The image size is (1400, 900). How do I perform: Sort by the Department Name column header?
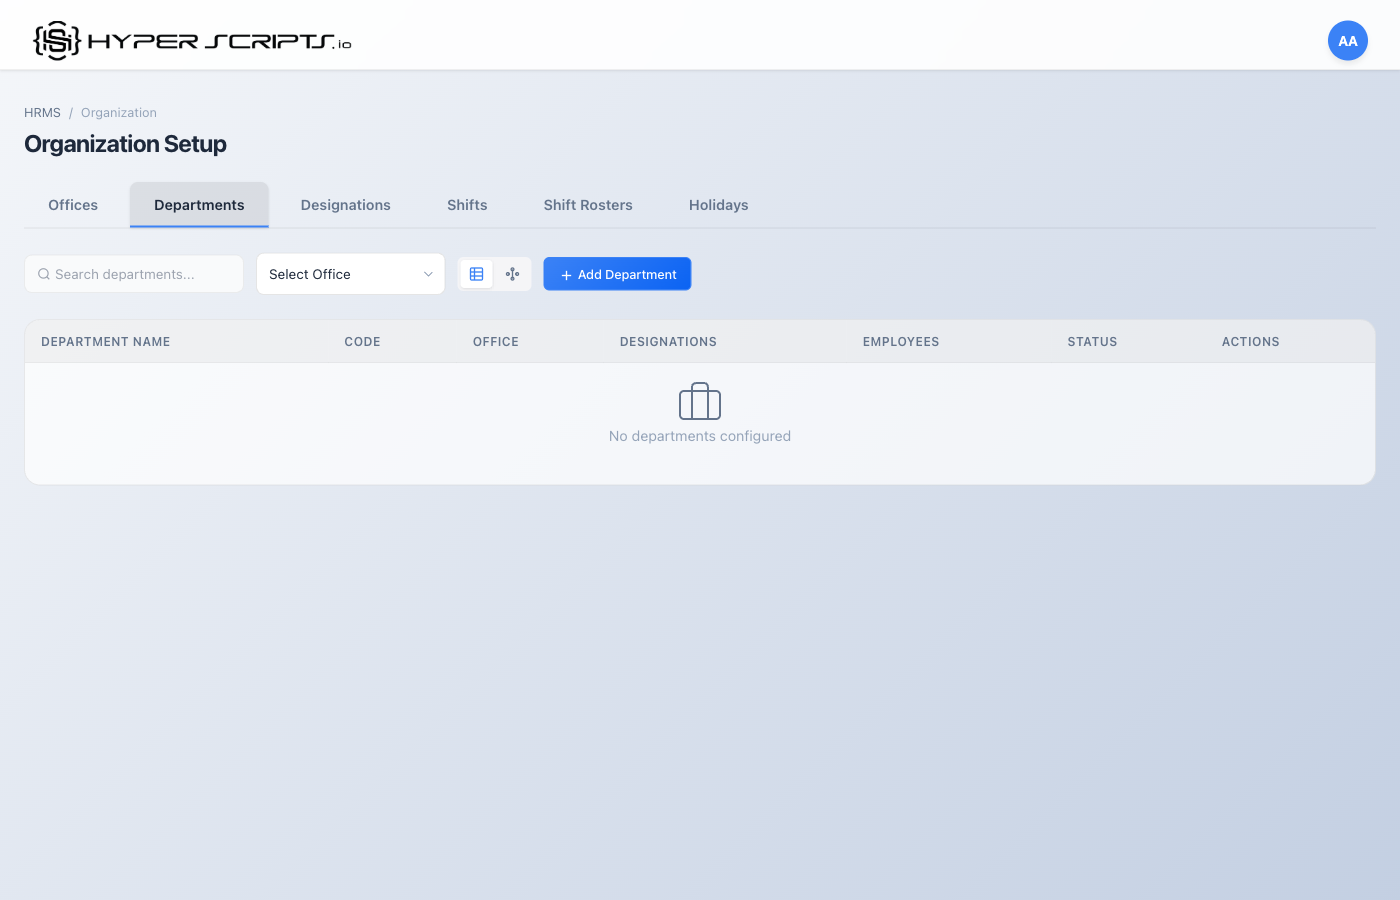105,341
